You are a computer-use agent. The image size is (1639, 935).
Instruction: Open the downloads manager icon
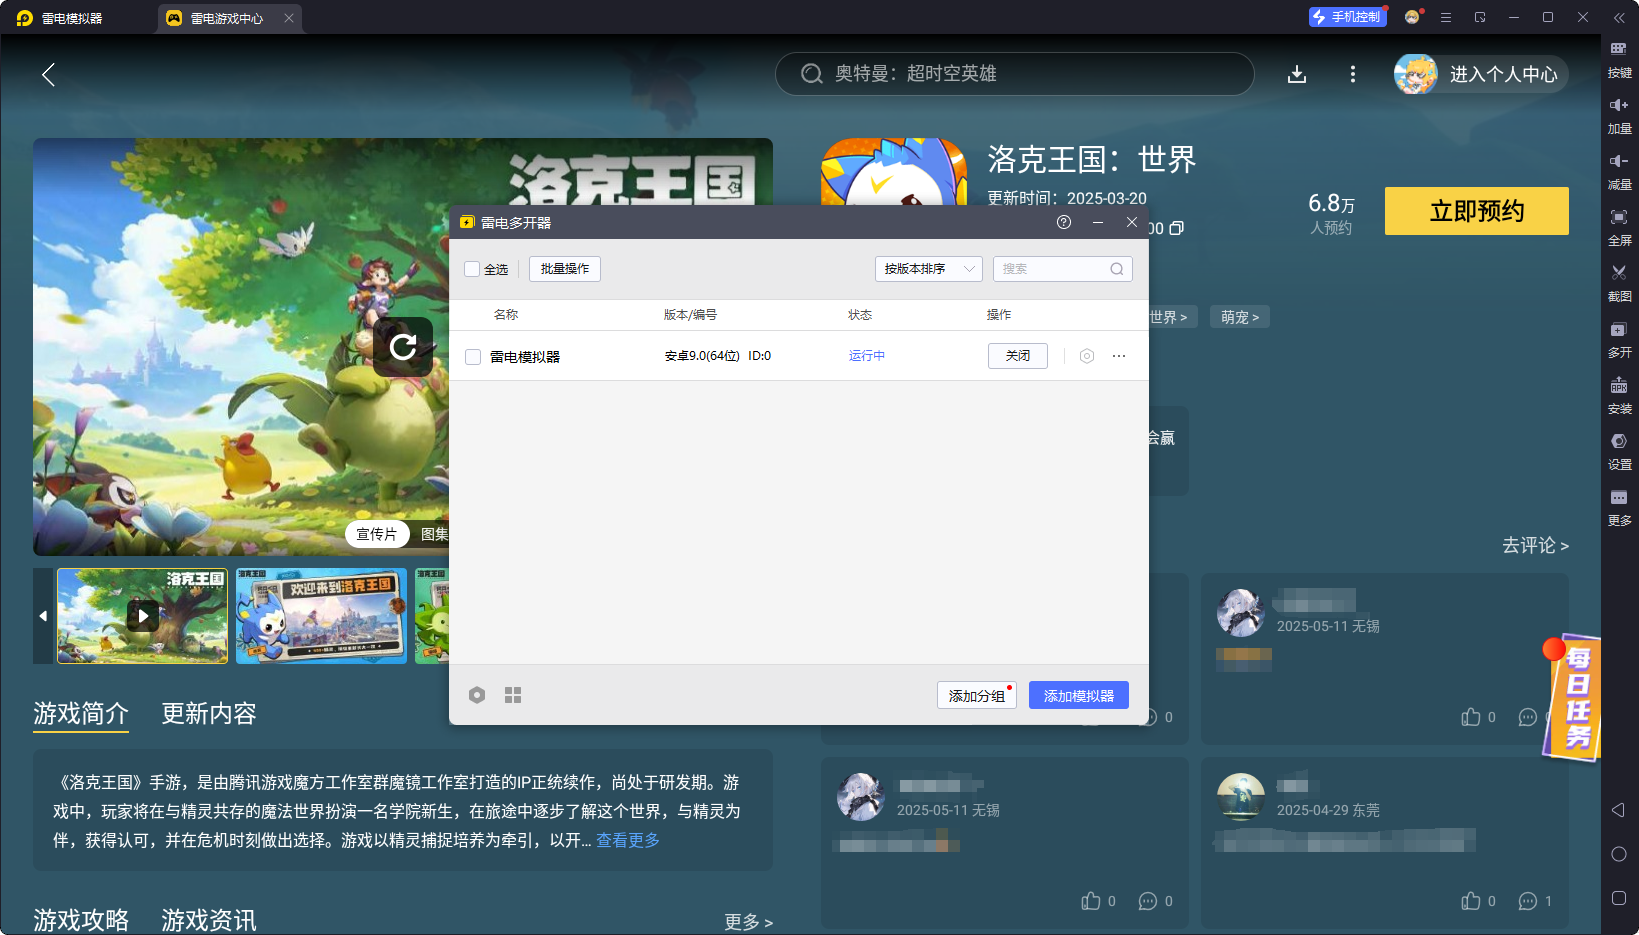click(x=1297, y=74)
